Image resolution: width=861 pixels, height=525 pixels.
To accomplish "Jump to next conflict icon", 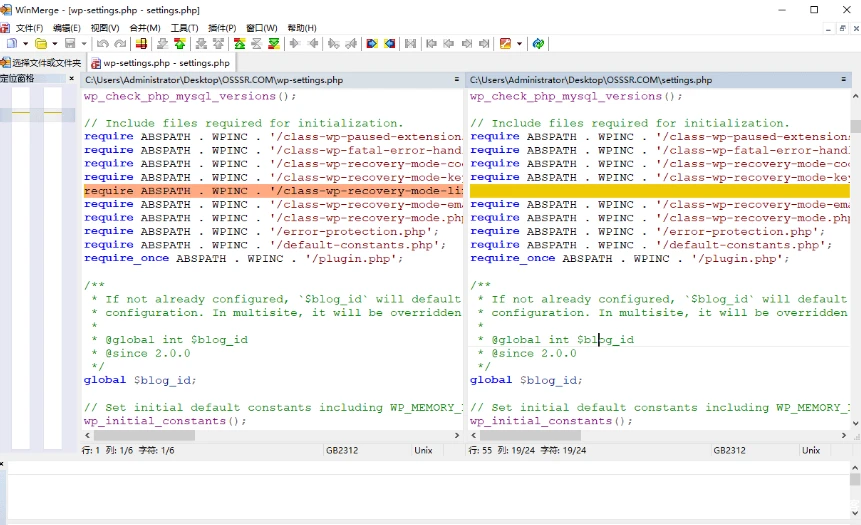I will [x=202, y=43].
